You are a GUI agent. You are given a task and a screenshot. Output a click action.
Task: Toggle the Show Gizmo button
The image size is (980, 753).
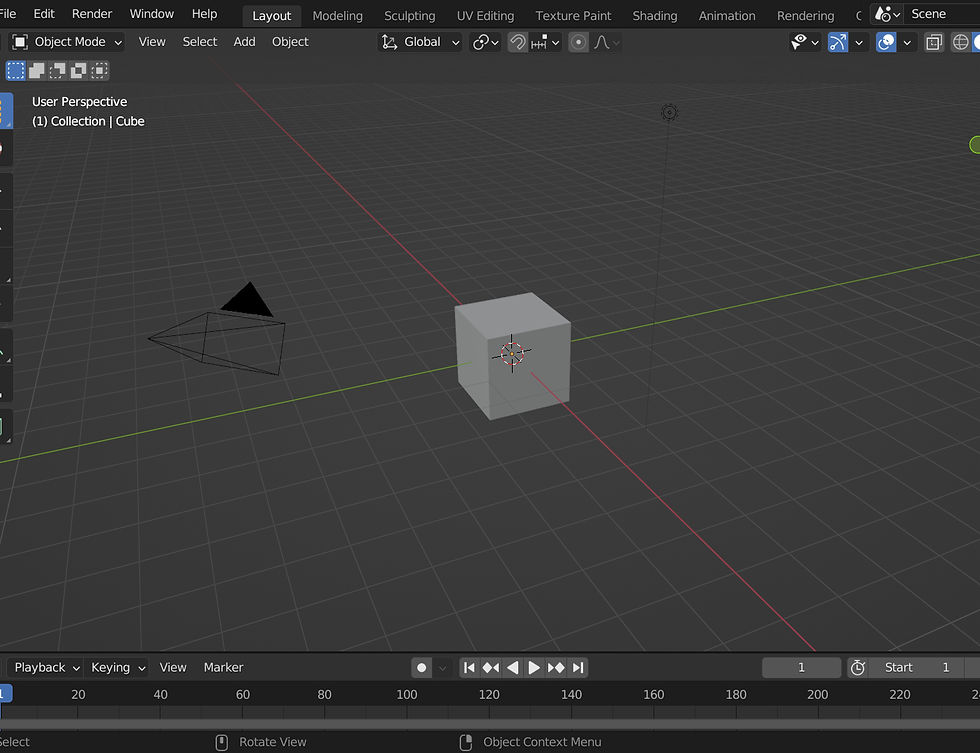838,42
